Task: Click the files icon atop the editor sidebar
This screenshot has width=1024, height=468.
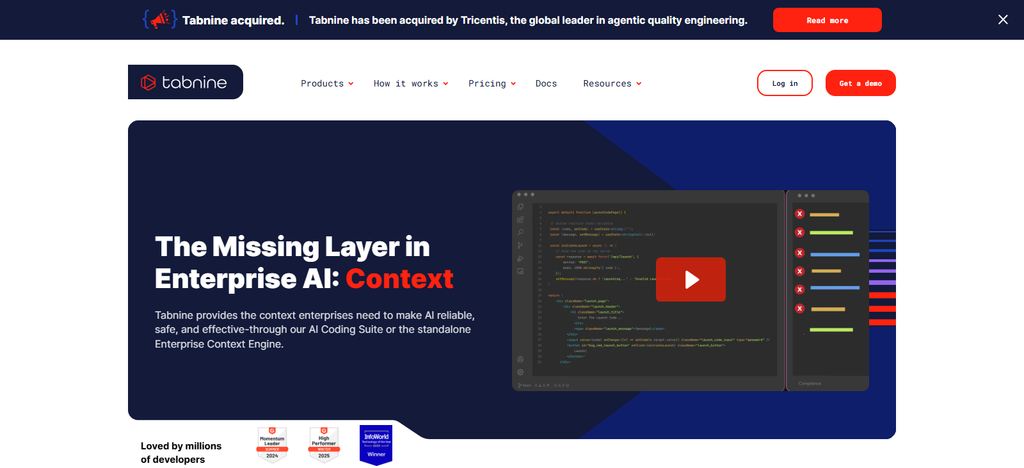Action: click(x=520, y=207)
